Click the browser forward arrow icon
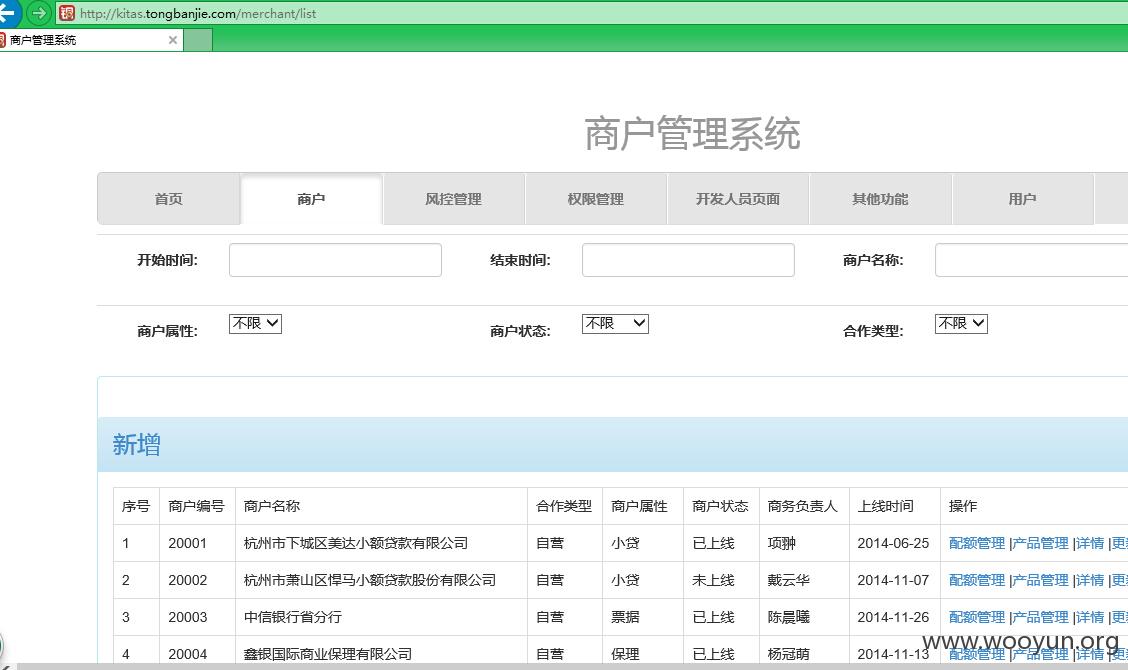The image size is (1128, 670). click(39, 13)
